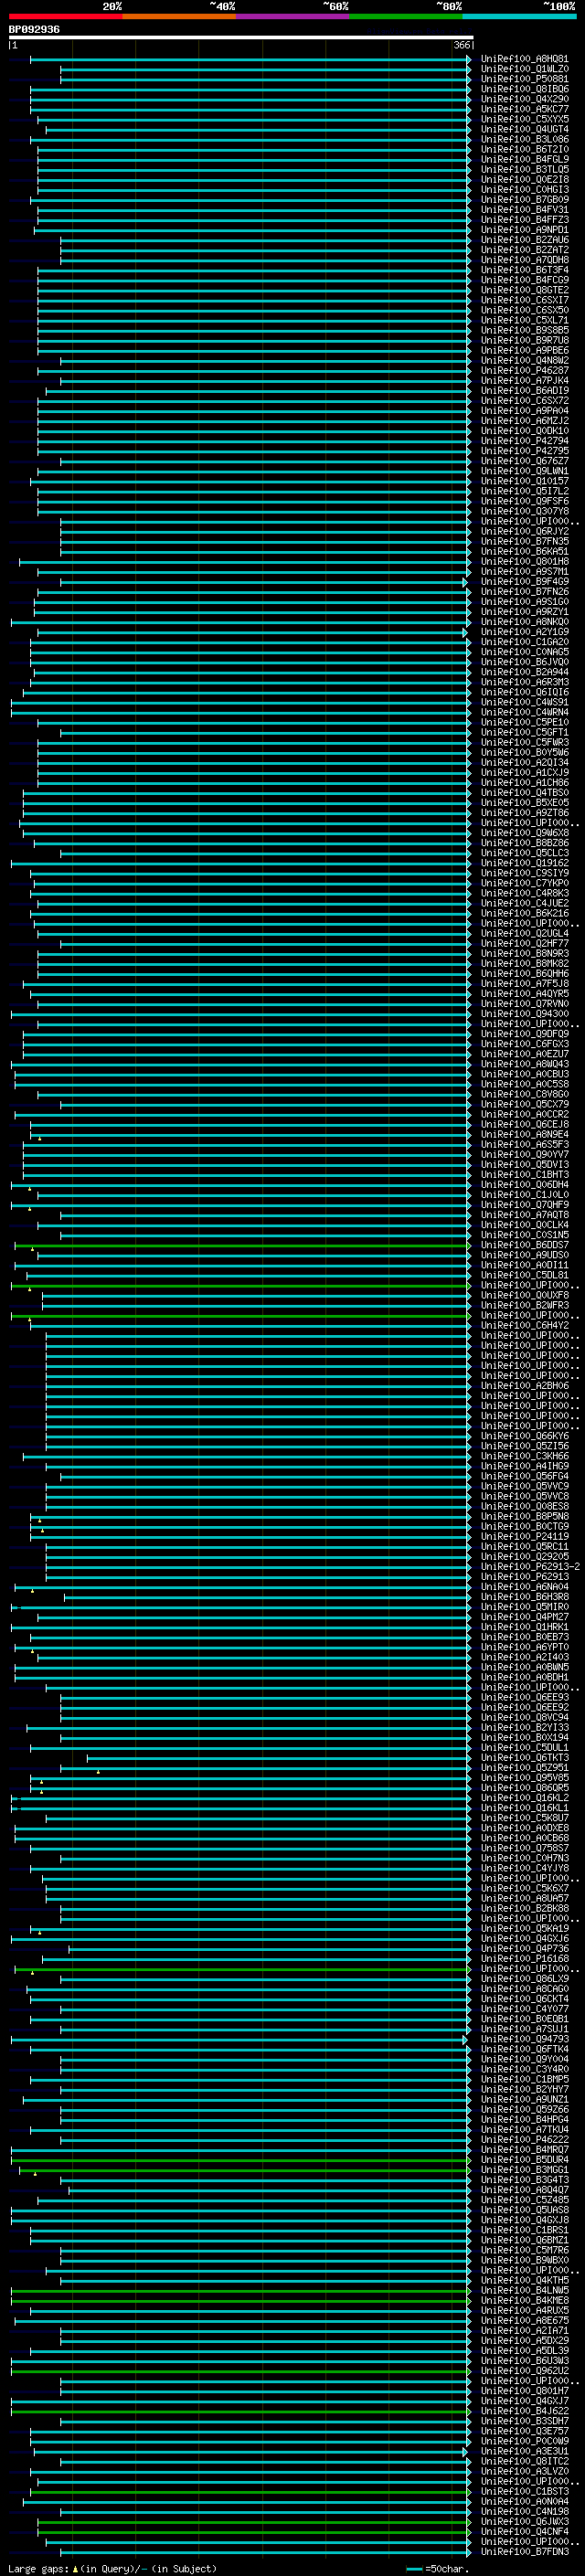
Task: Click the red 20% identity legend segment
Action: (65, 16)
